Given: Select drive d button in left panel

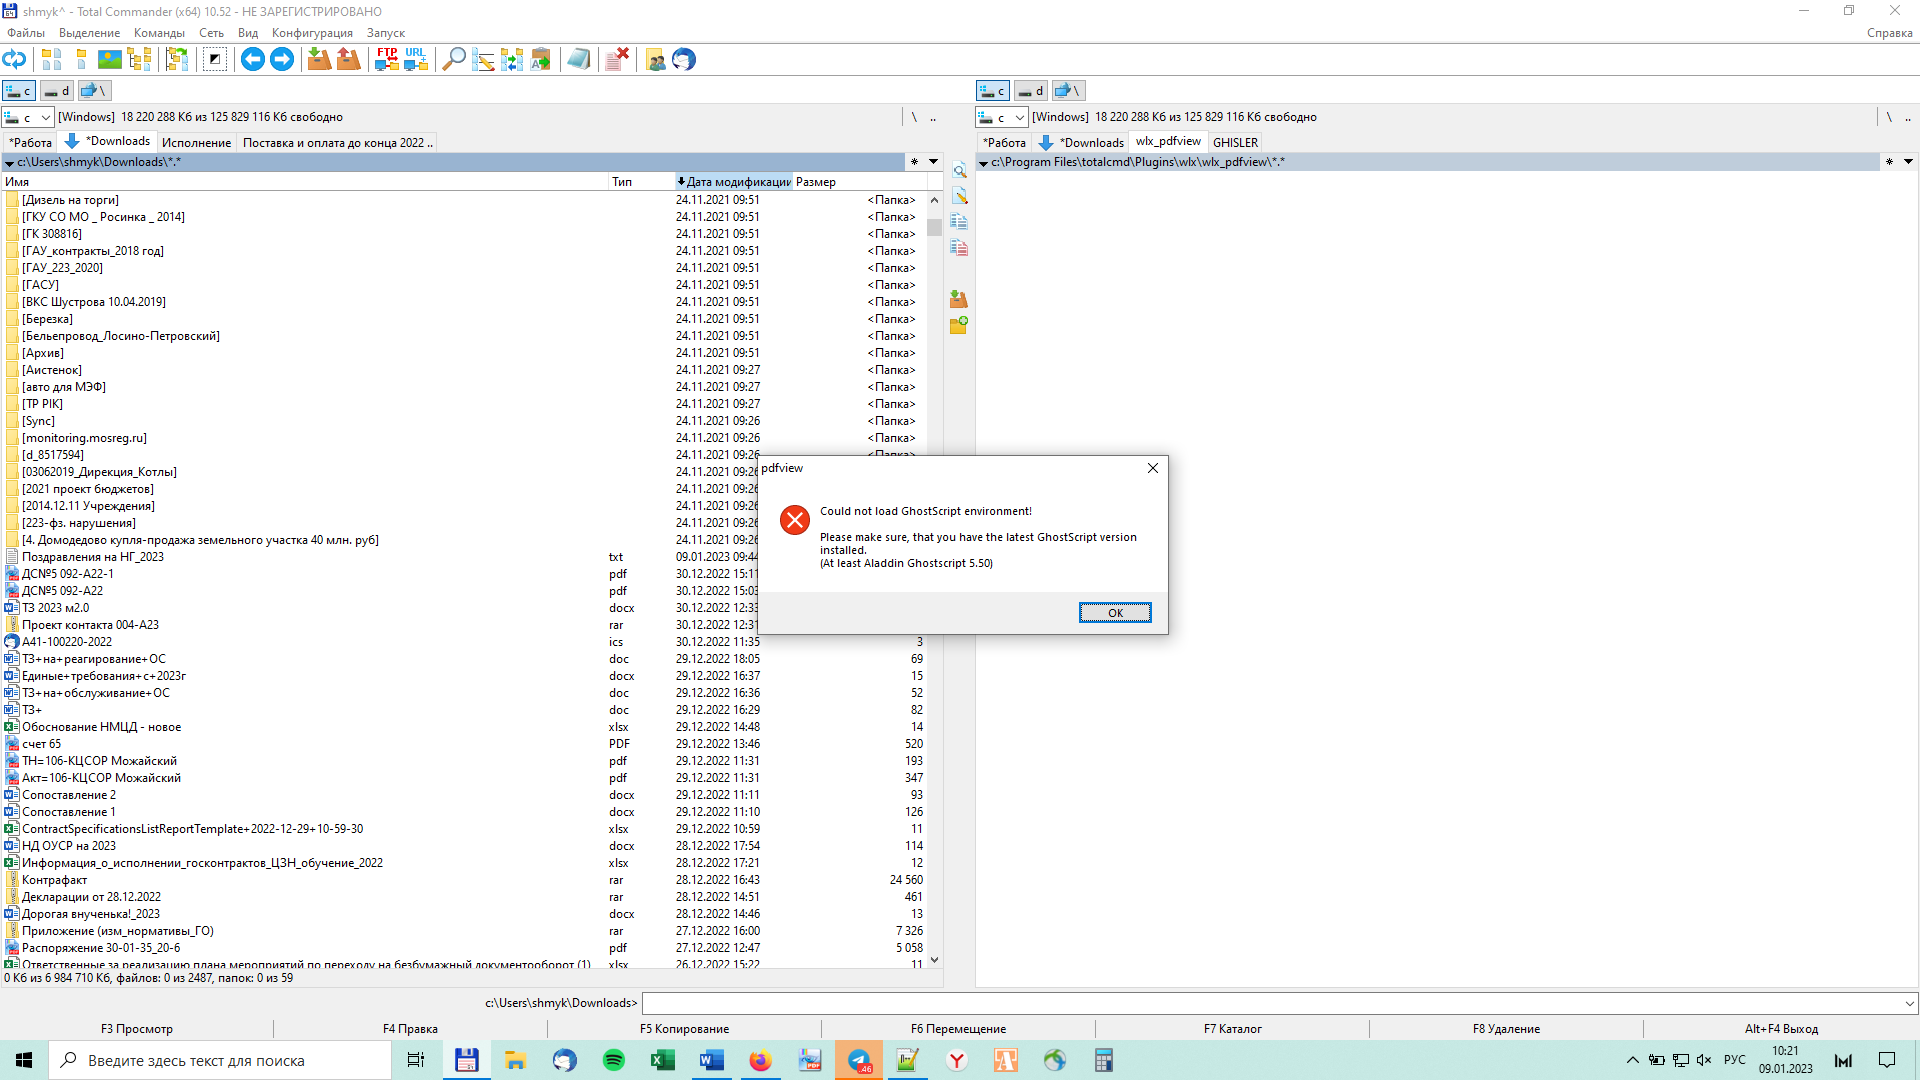Looking at the screenshot, I should pyautogui.click(x=57, y=91).
